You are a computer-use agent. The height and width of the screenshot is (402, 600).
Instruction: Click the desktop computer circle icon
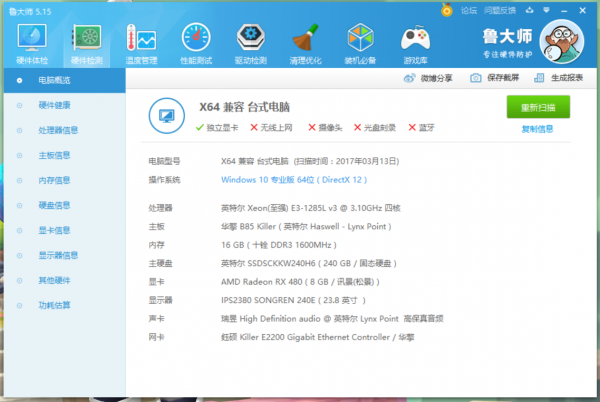[166, 116]
